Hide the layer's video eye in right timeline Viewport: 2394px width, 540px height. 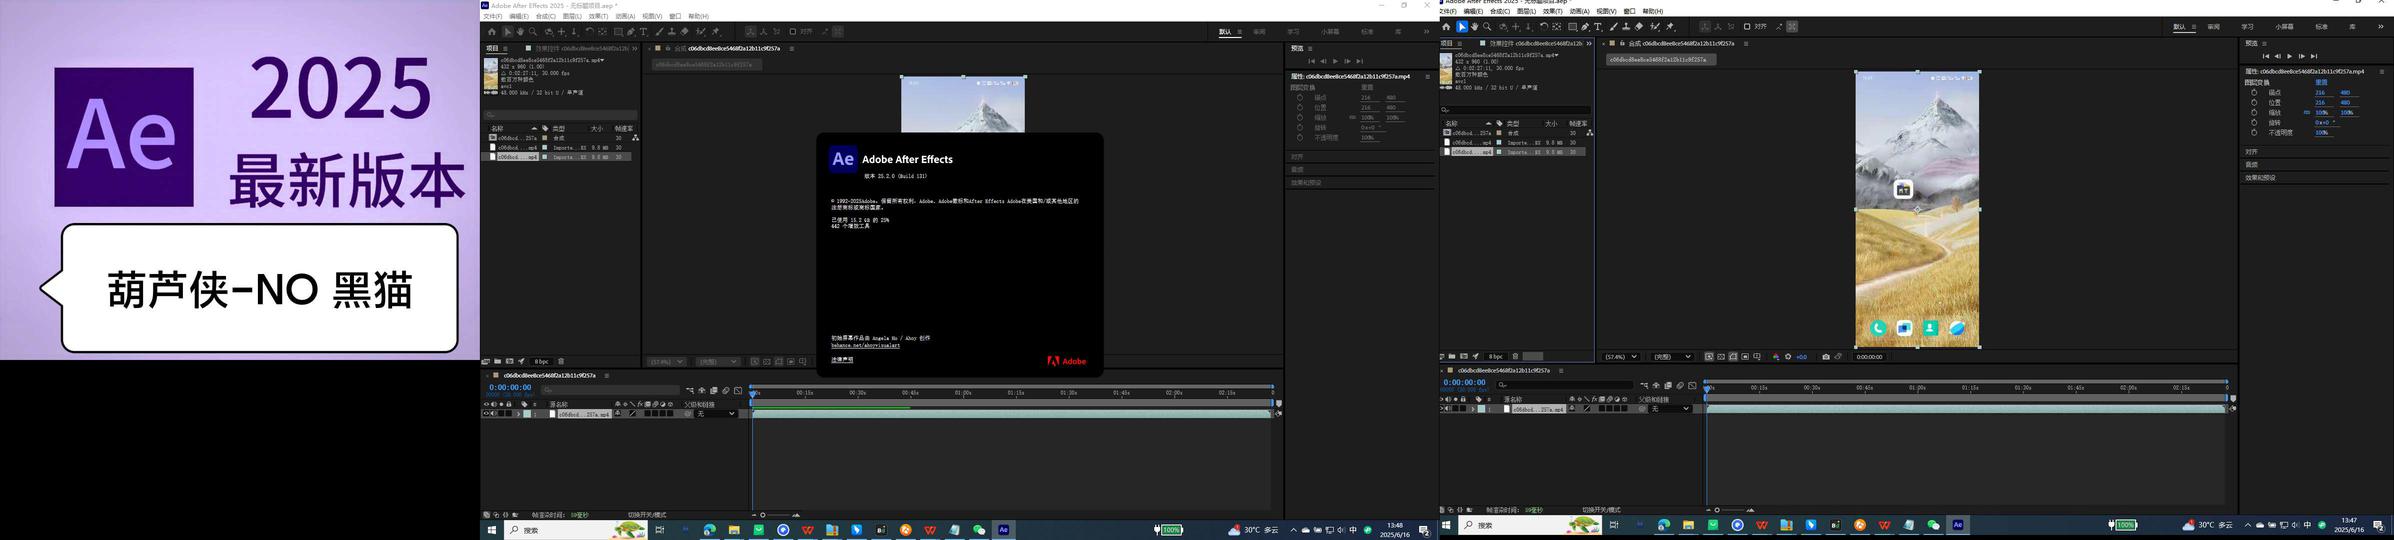(x=1443, y=409)
